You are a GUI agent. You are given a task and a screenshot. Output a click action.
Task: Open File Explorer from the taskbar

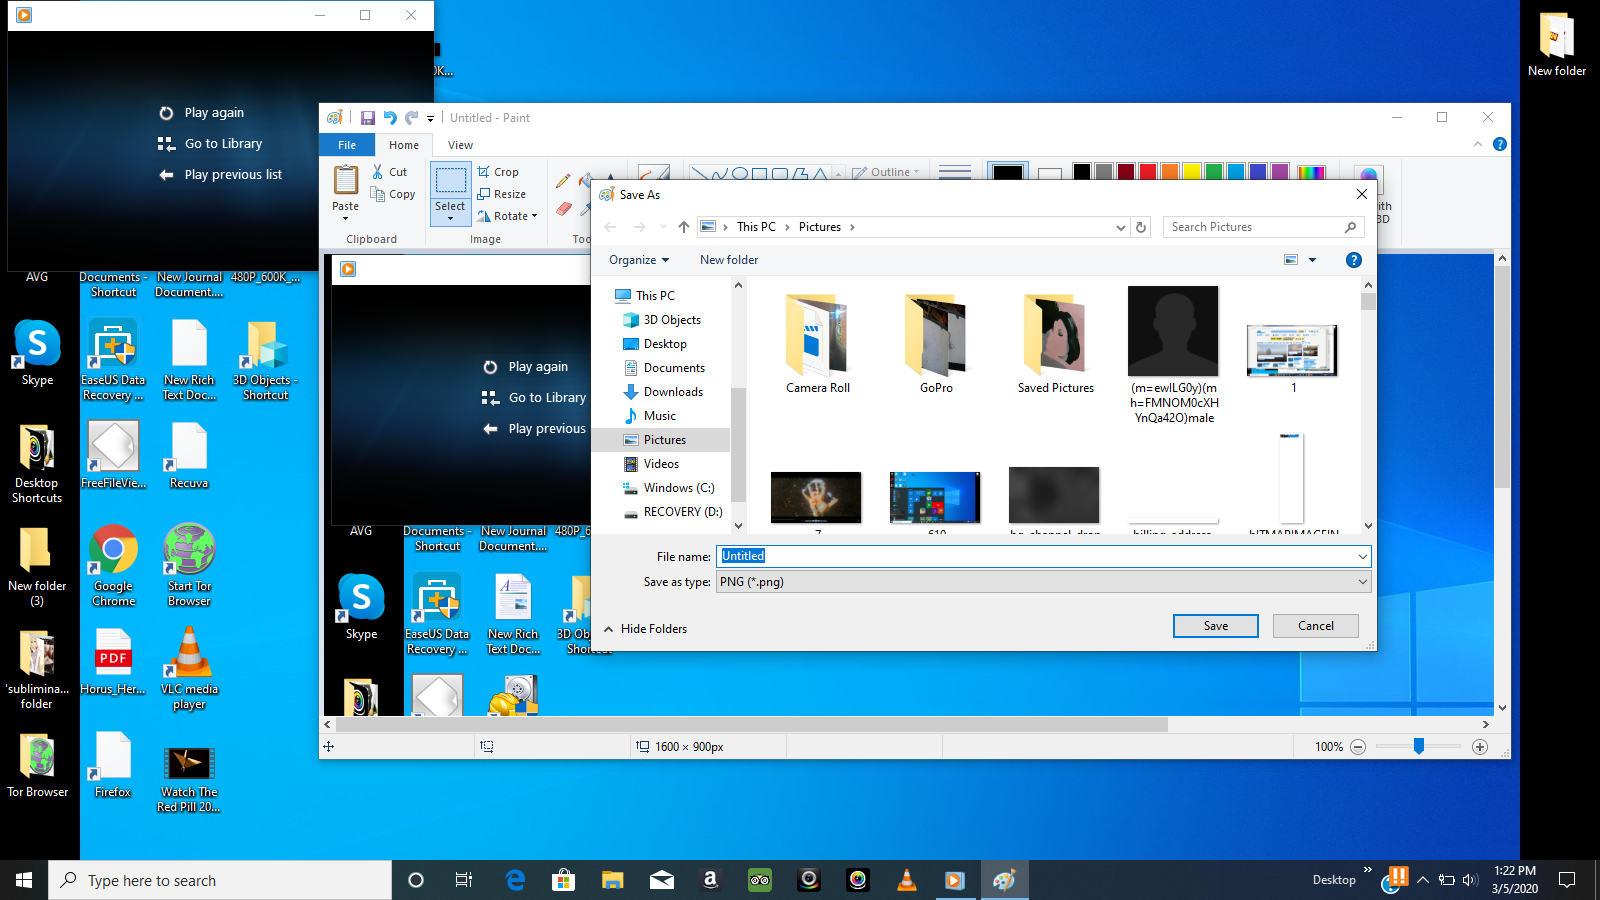613,880
